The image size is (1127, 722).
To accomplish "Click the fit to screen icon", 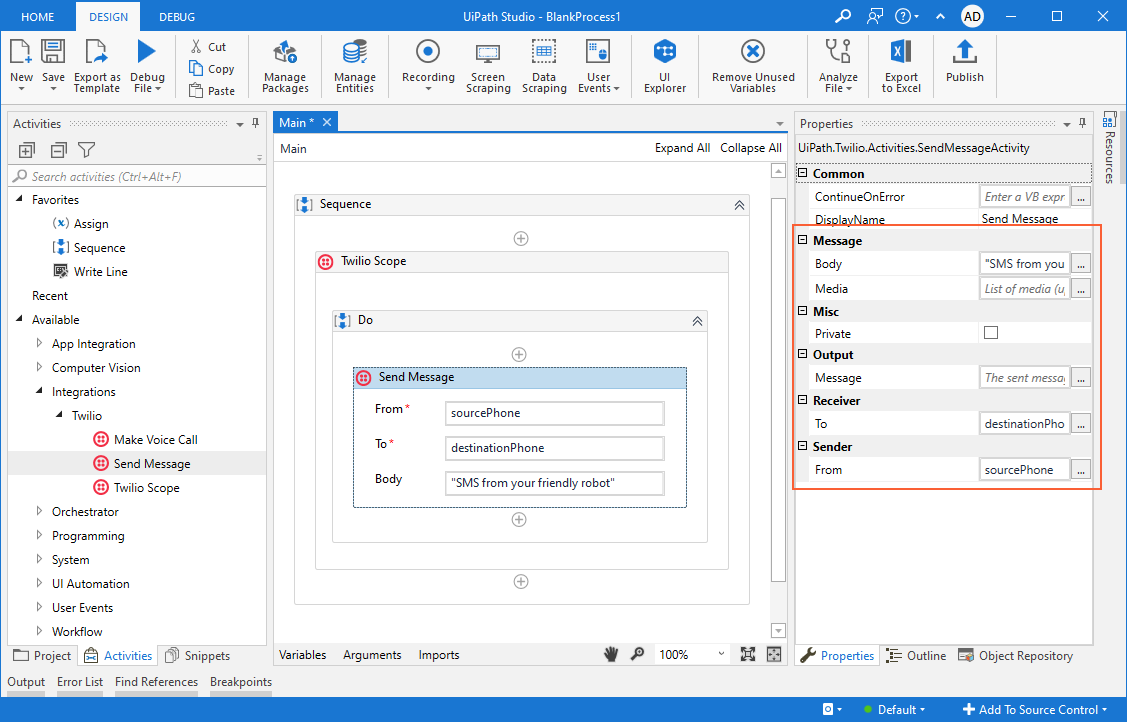I will 748,654.
